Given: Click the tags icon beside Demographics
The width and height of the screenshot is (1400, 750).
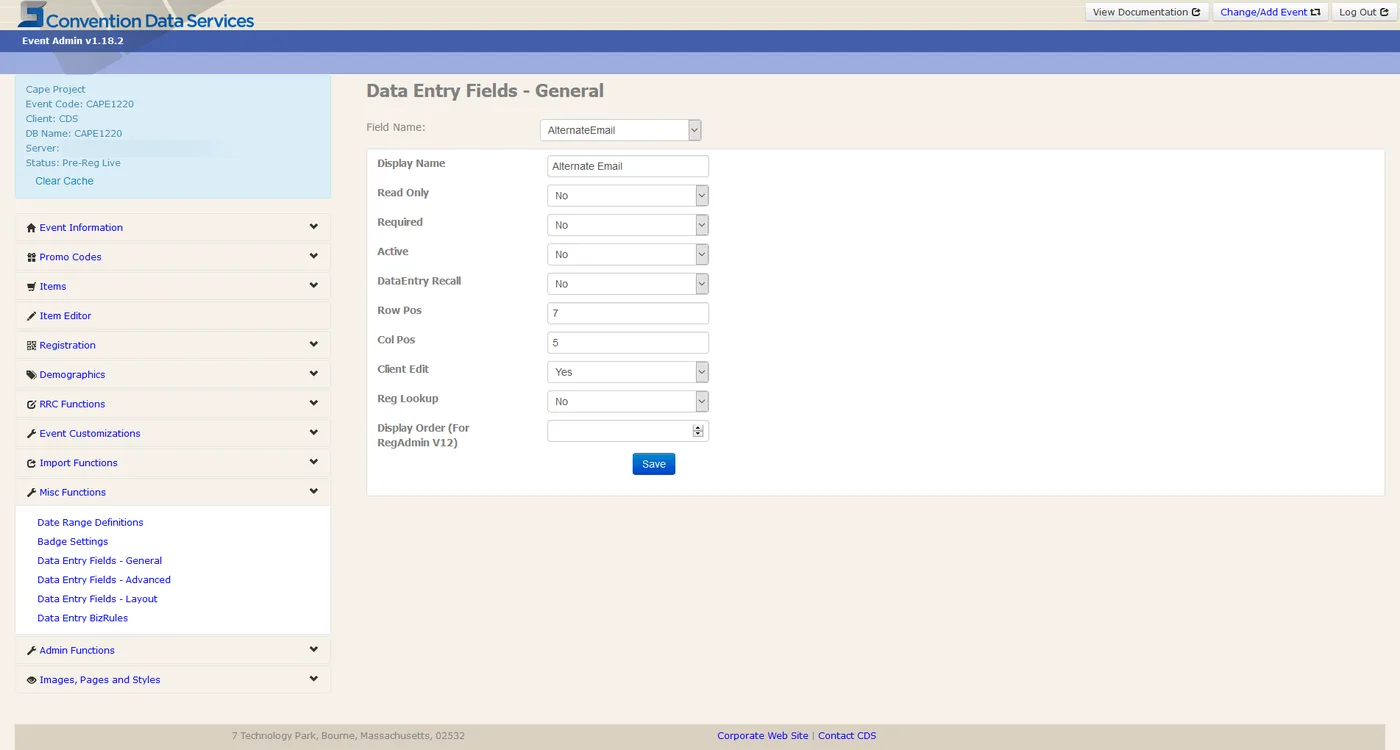Looking at the screenshot, I should (31, 375).
